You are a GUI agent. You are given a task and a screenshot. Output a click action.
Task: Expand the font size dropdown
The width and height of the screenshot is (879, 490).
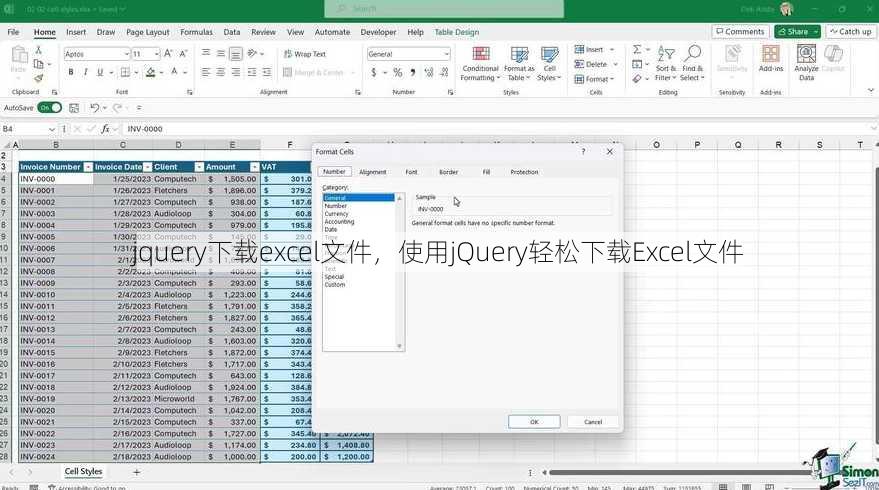point(156,54)
